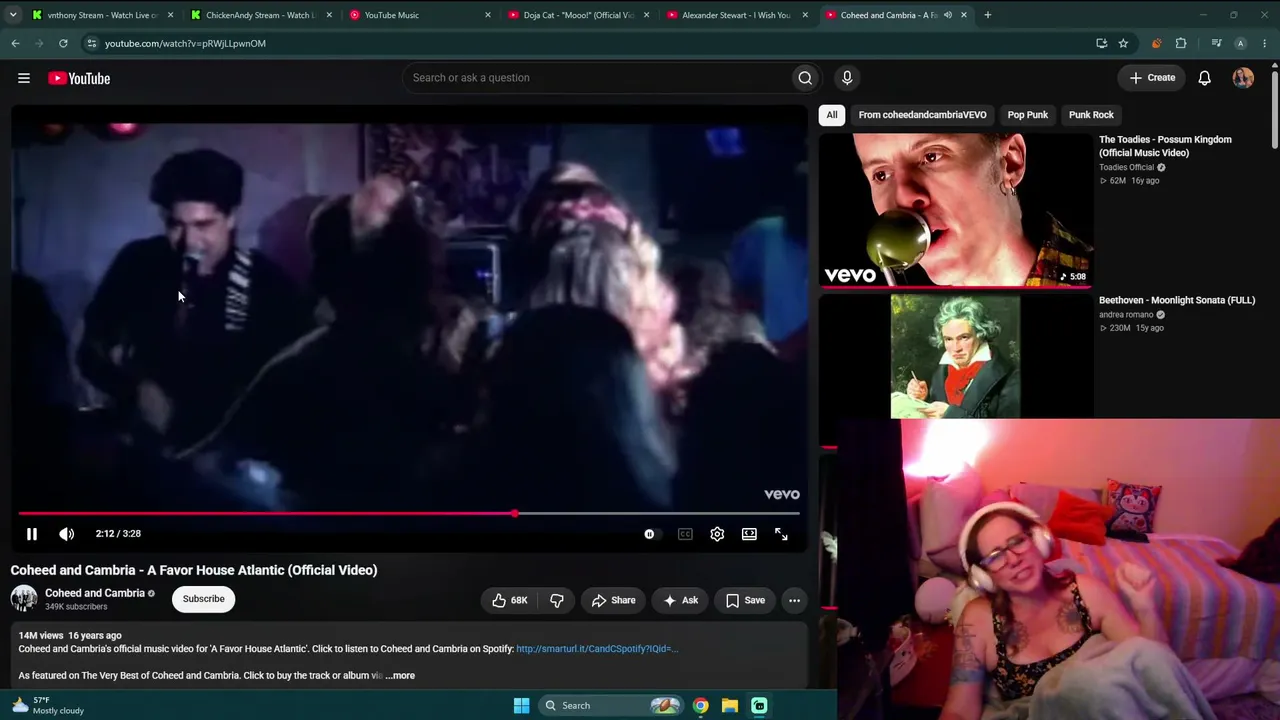1280x720 pixels.
Task: Dislike the video
Action: (x=557, y=600)
